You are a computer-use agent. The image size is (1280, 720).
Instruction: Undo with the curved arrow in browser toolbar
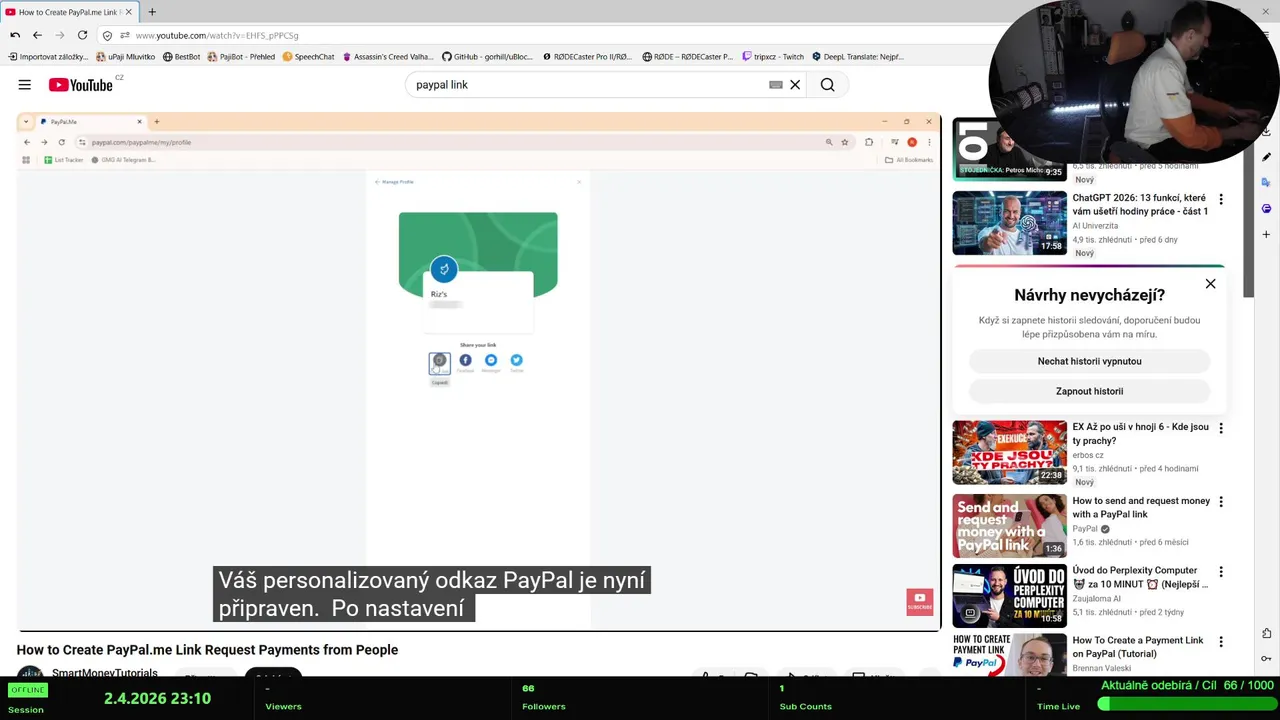coord(15,35)
